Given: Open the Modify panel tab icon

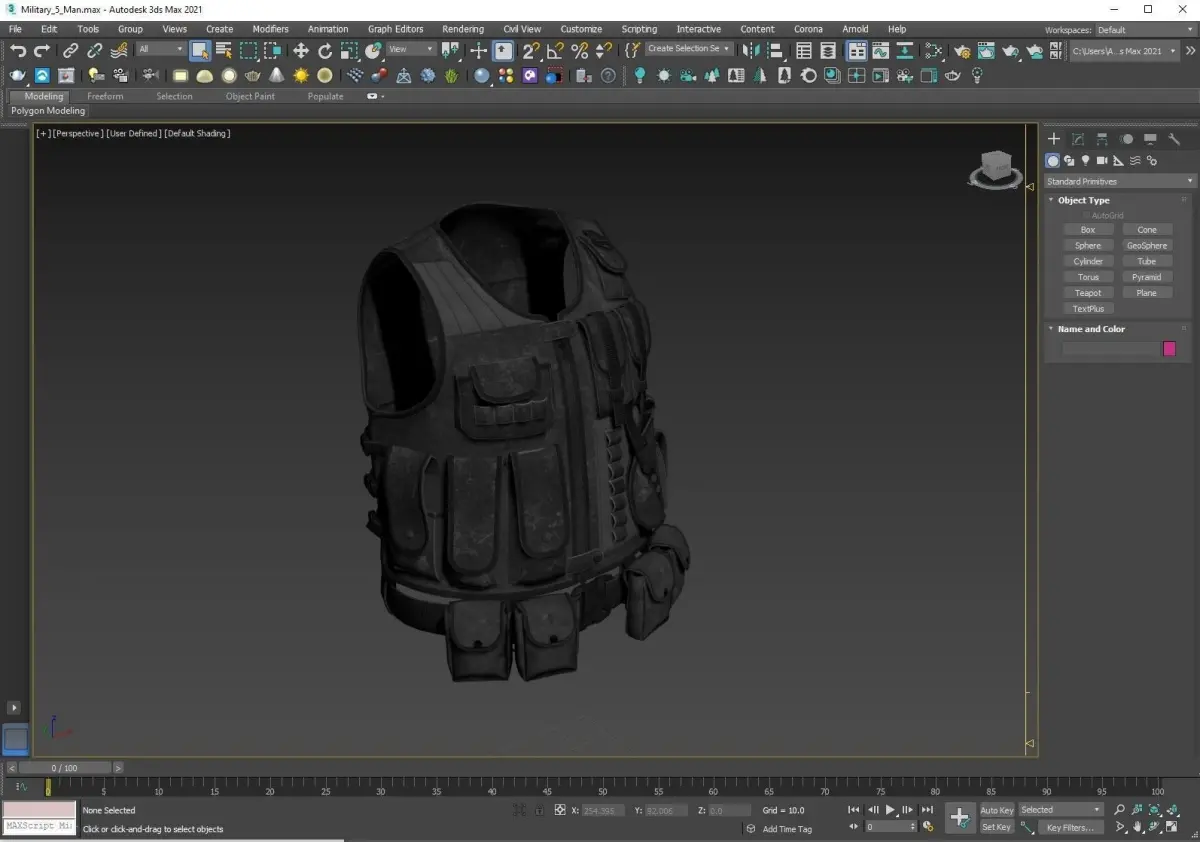Looking at the screenshot, I should pyautogui.click(x=1078, y=139).
